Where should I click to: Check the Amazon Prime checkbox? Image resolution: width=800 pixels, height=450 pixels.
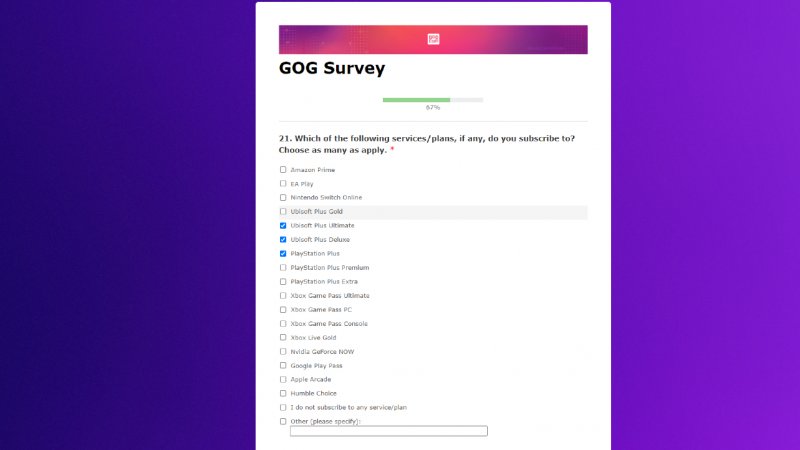(x=283, y=170)
